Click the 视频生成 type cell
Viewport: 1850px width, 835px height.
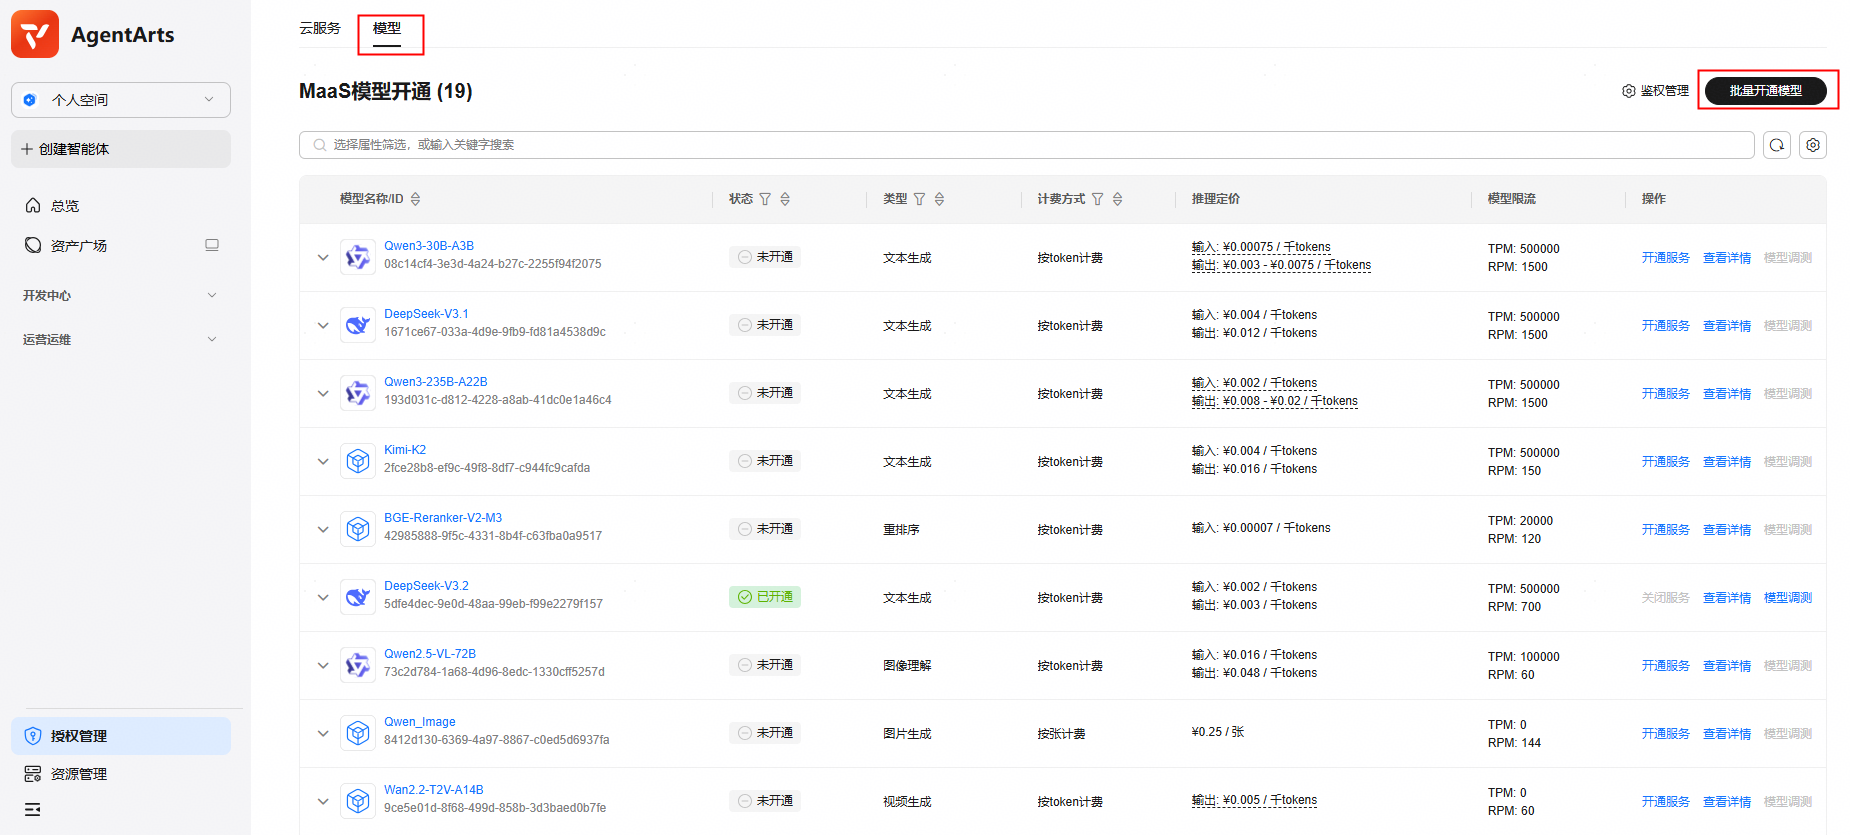point(907,801)
